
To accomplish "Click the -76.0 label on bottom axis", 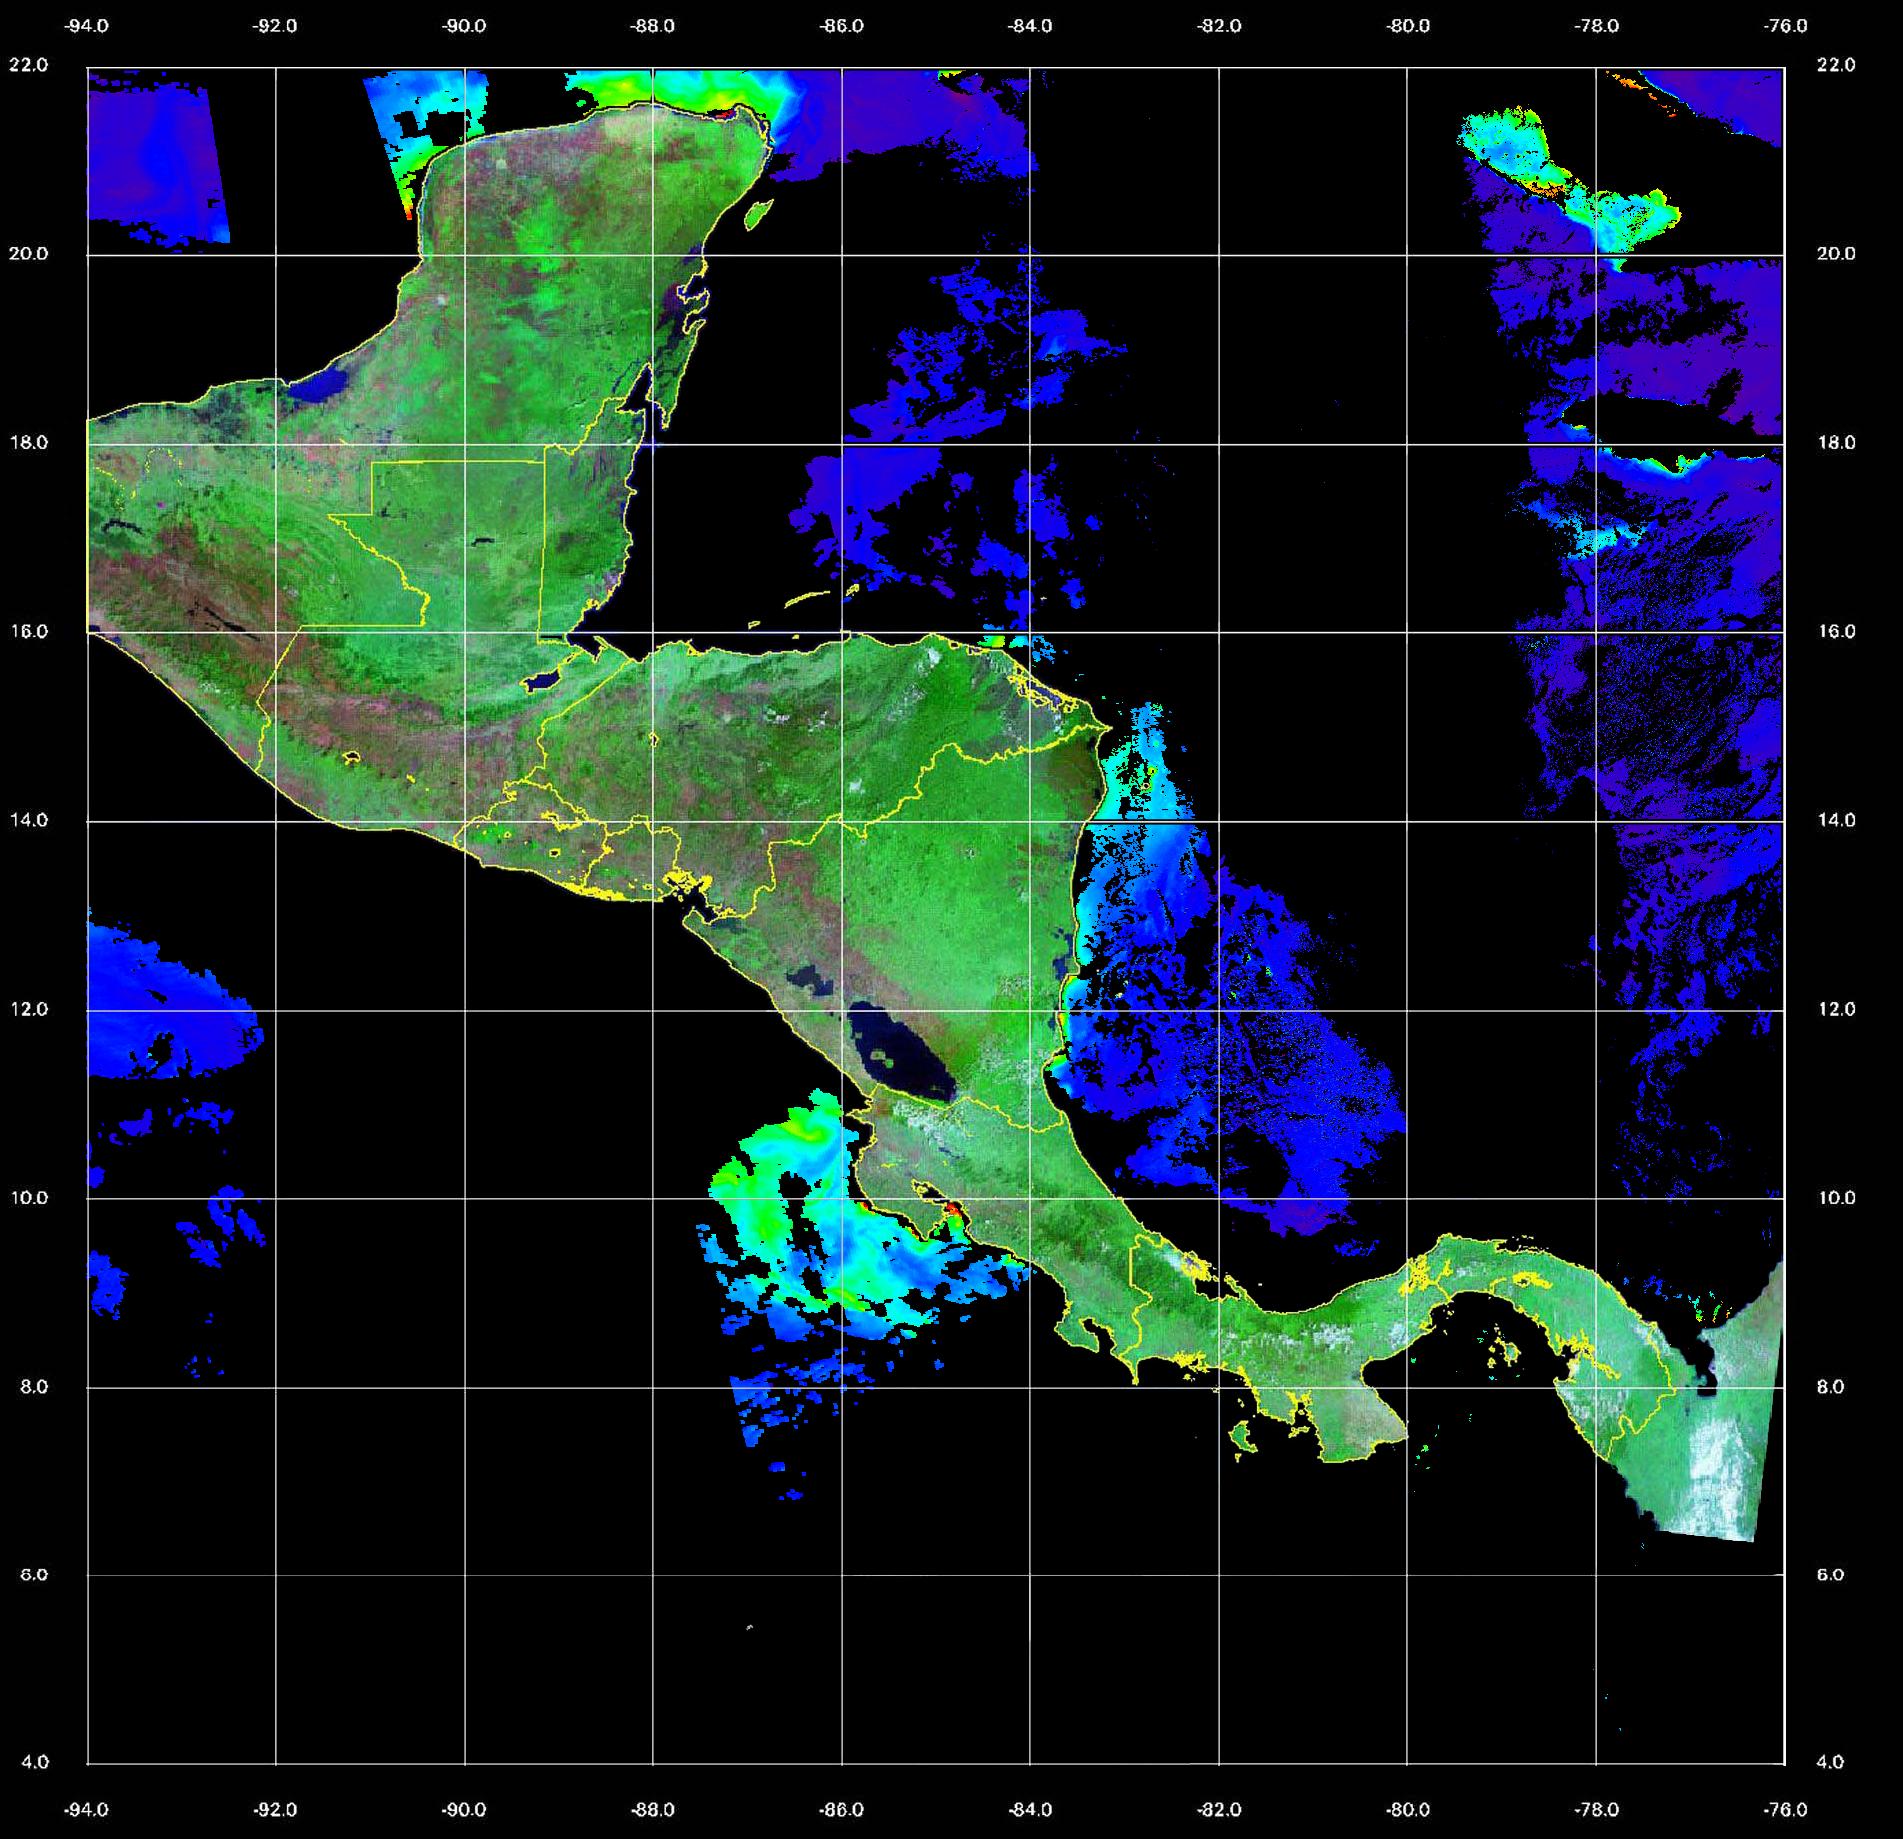I will coord(1786,1810).
